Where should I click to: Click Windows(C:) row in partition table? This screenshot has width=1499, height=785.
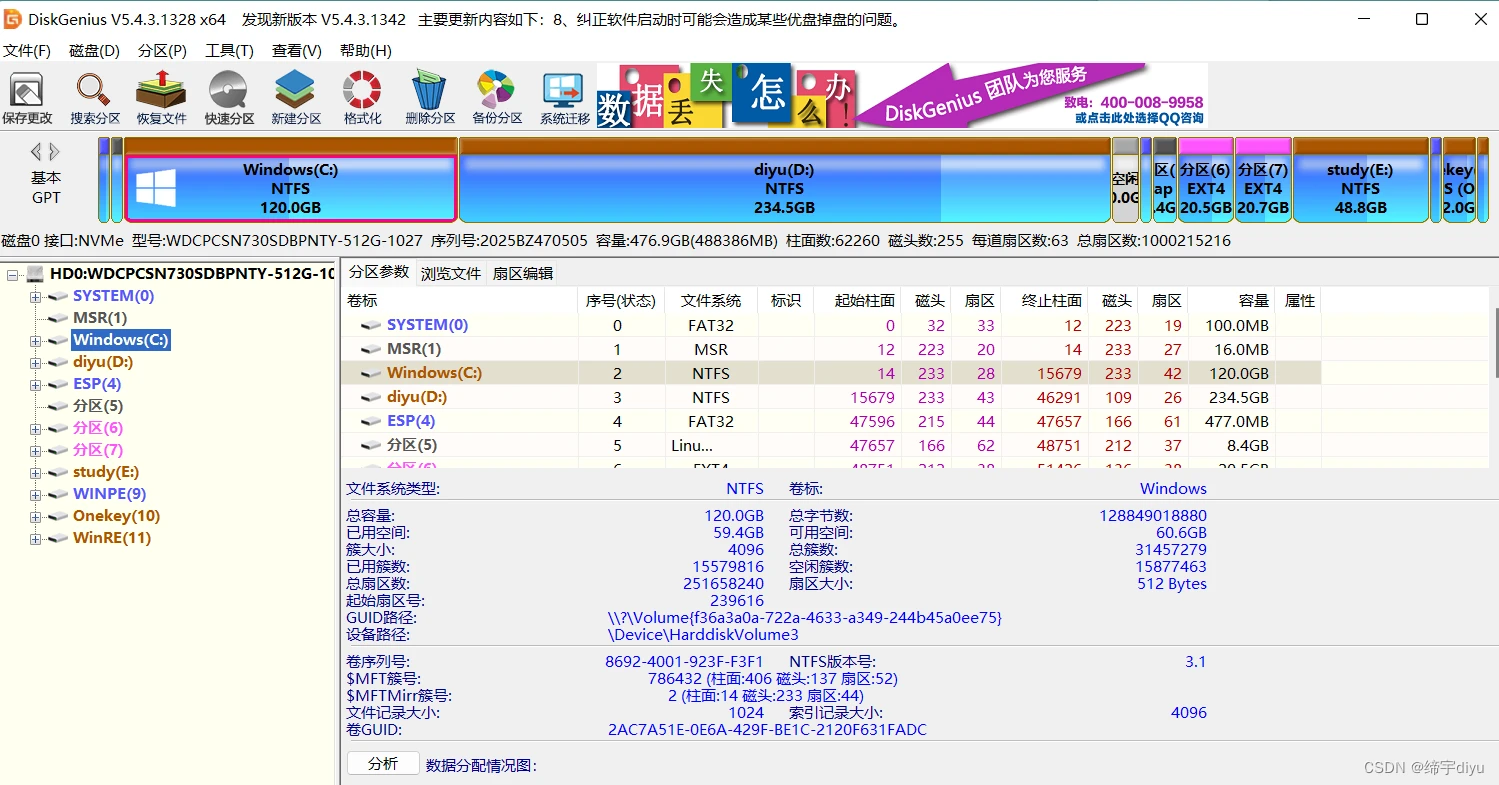pyautogui.click(x=831, y=373)
